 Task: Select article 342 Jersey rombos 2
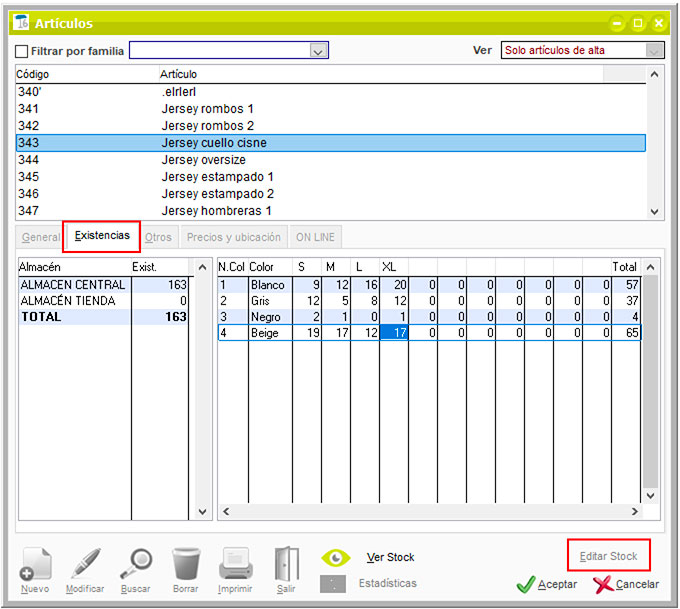[x=331, y=126]
